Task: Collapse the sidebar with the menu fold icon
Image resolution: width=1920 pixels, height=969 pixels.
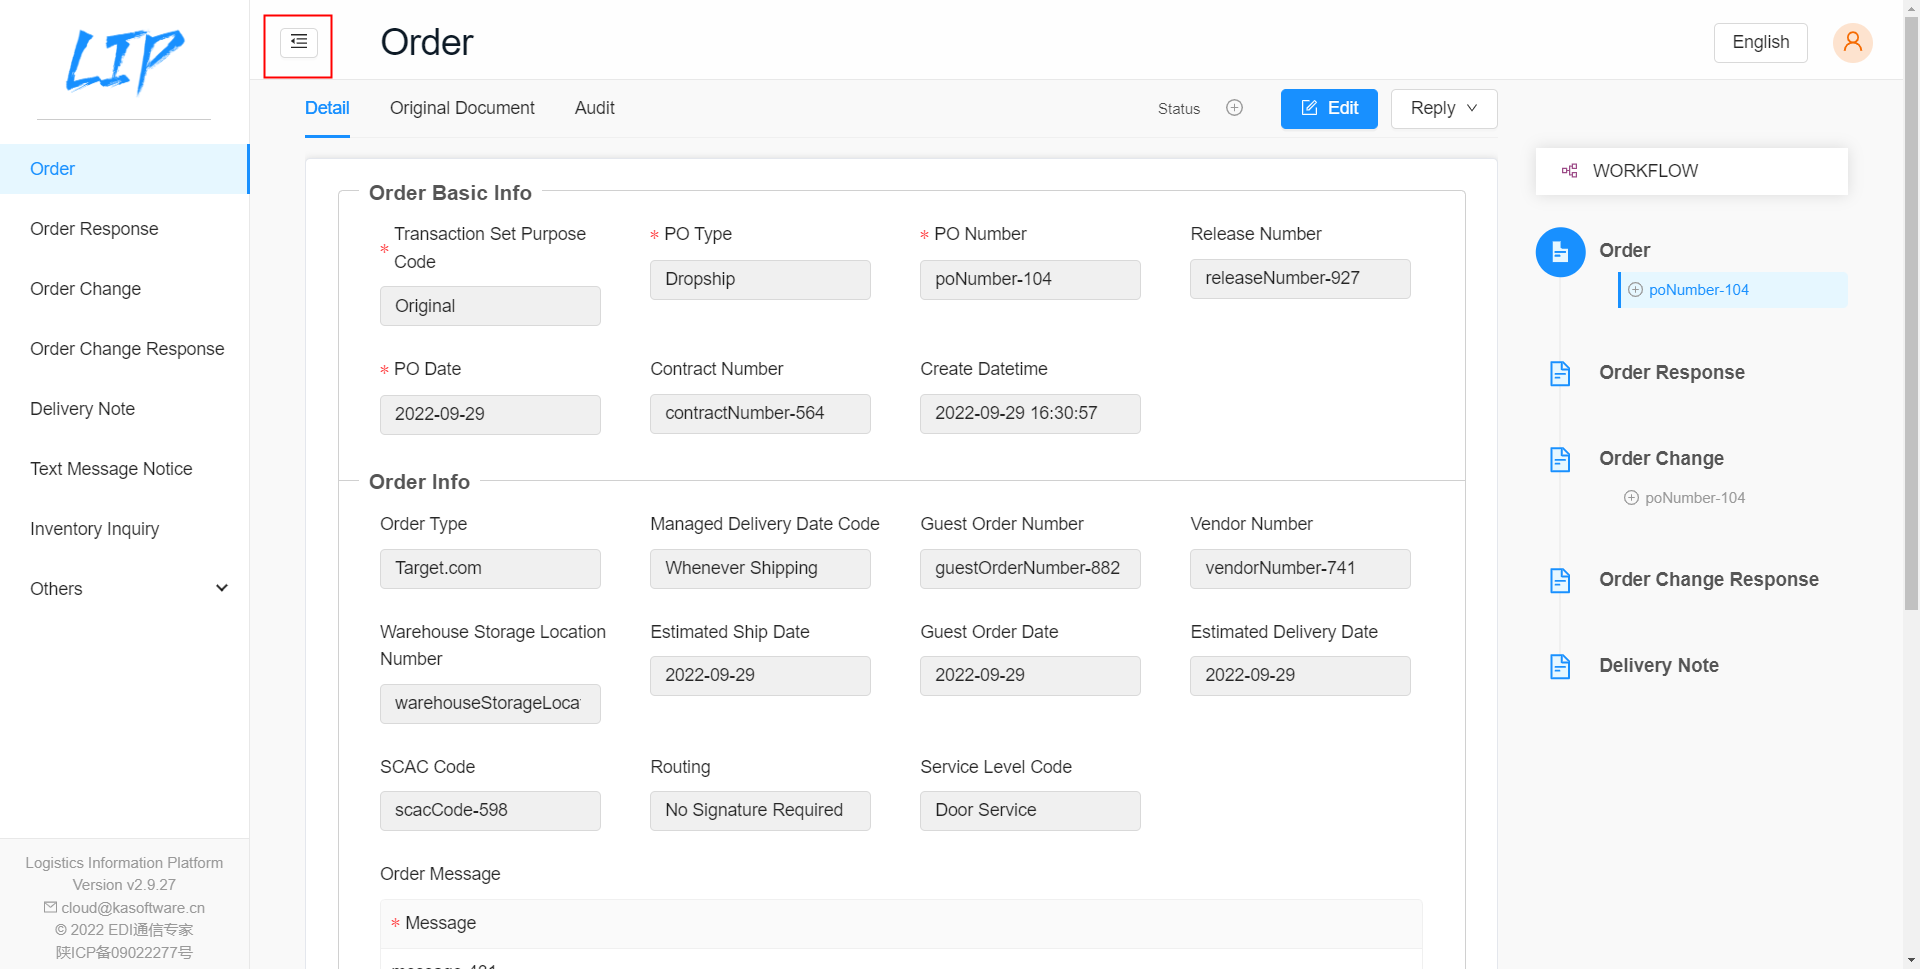Action: coord(298,43)
